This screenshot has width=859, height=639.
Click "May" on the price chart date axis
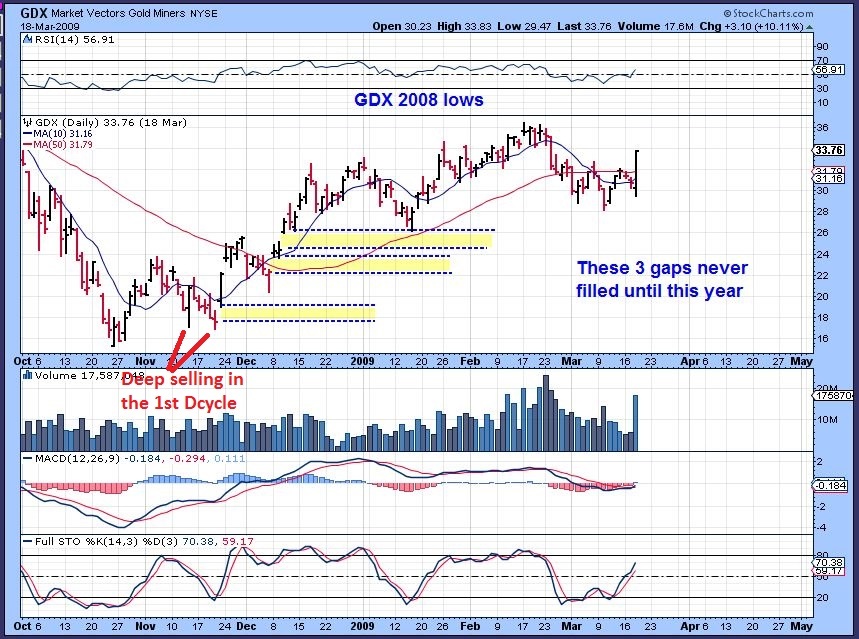point(801,361)
